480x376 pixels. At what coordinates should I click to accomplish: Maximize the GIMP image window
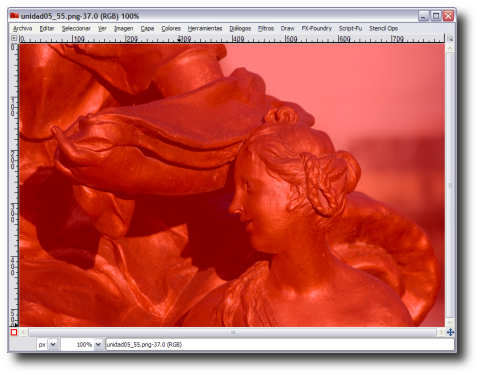(436, 16)
